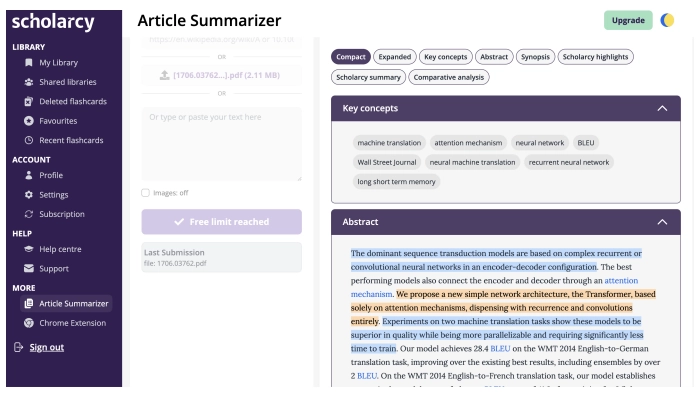The width and height of the screenshot is (700, 400).
Task: Open Deleted flashcards icon
Action: point(29,101)
